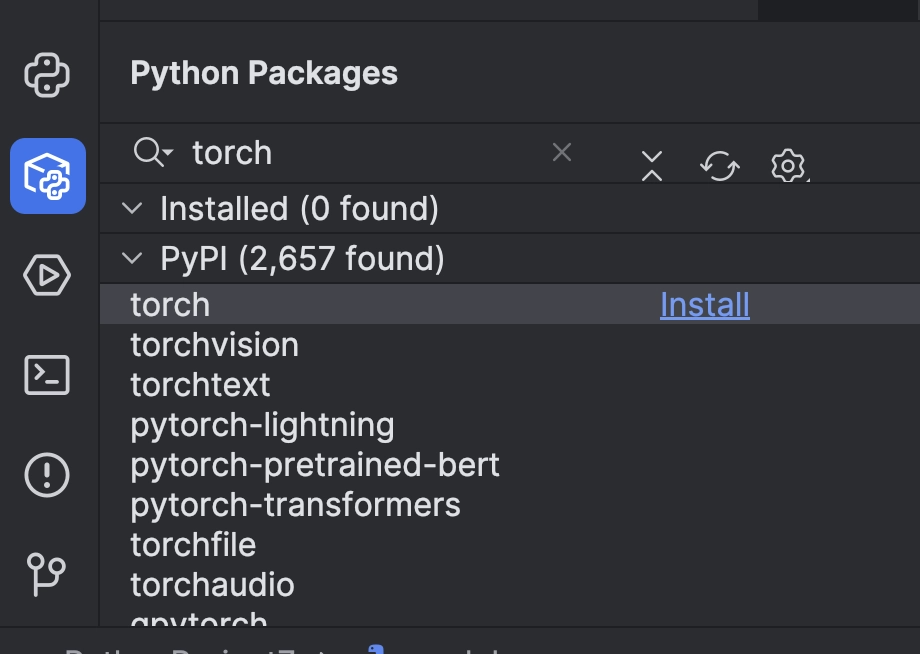This screenshot has height=654, width=920.
Task: Select the torchvision package
Action: (215, 345)
